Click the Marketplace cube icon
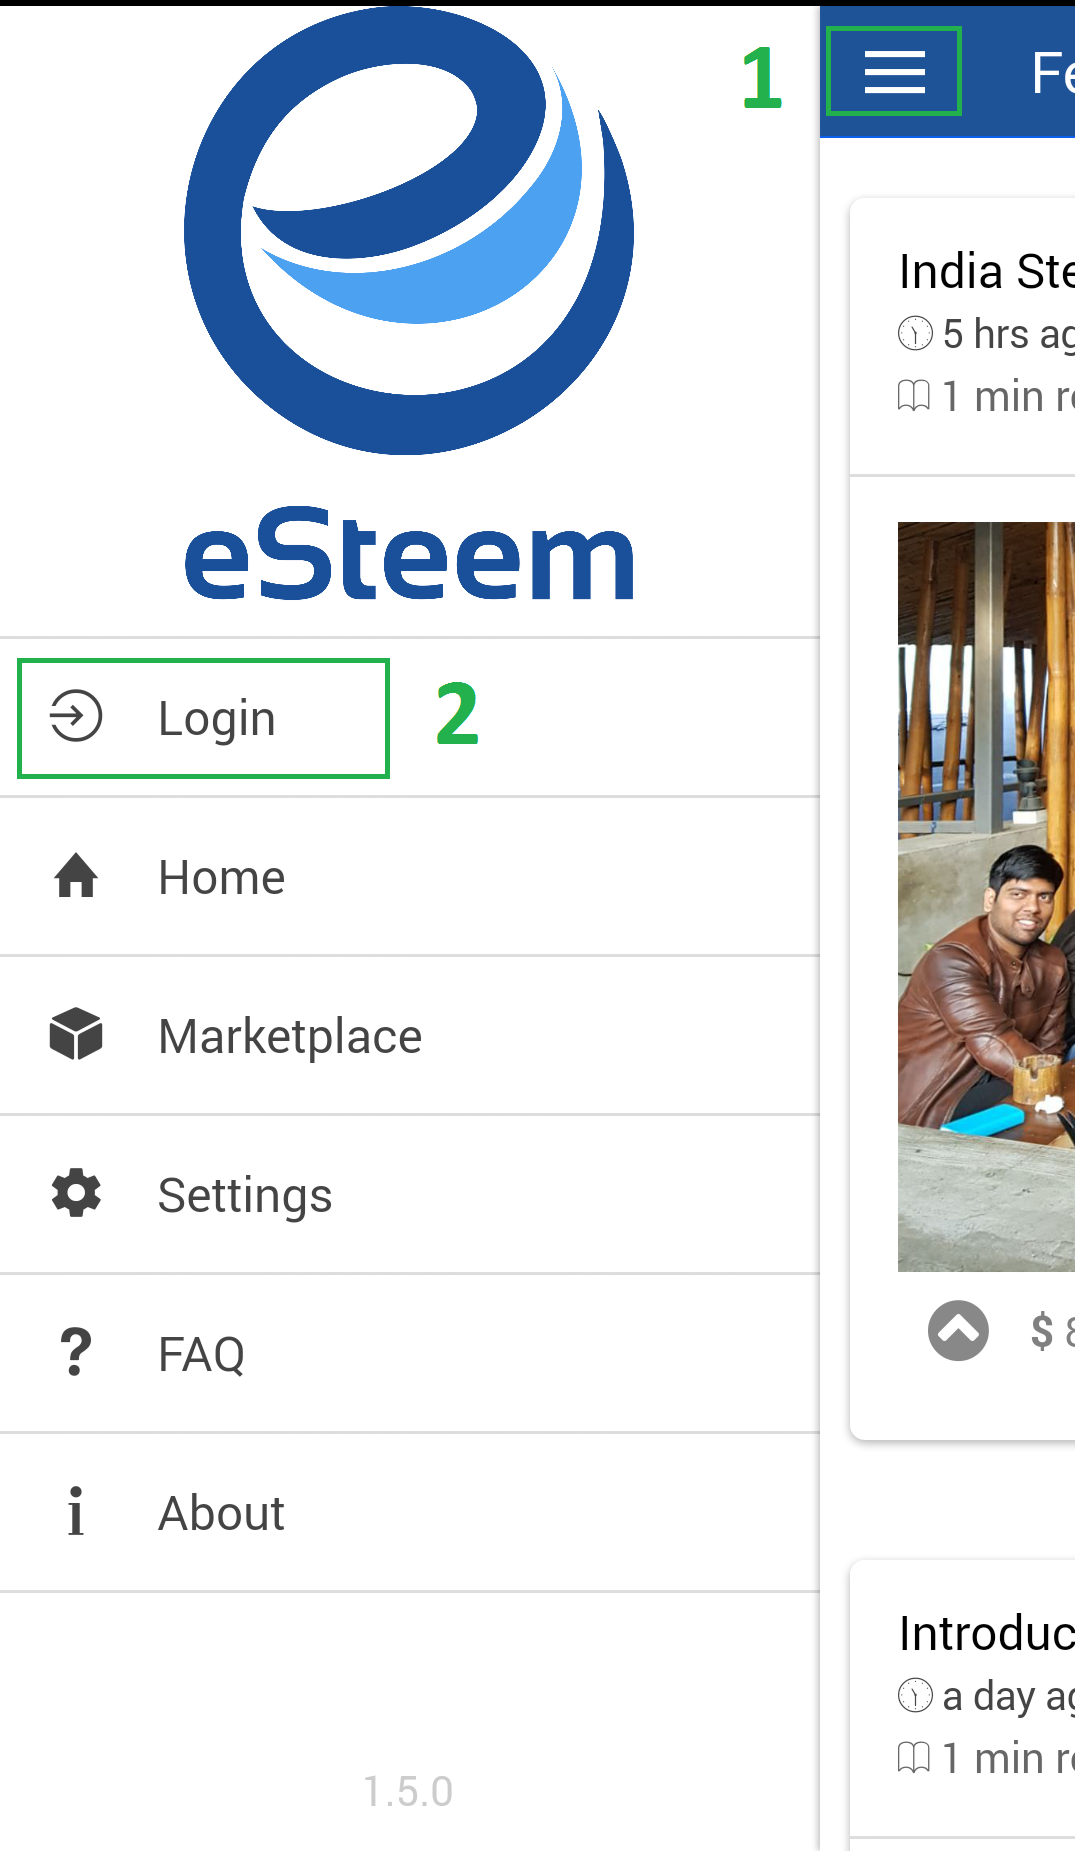Viewport: 1075px width, 1851px height. coord(76,1034)
